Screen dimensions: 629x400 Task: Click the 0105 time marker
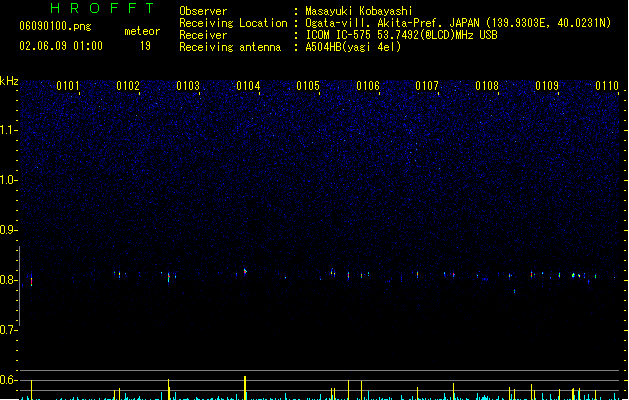308,86
